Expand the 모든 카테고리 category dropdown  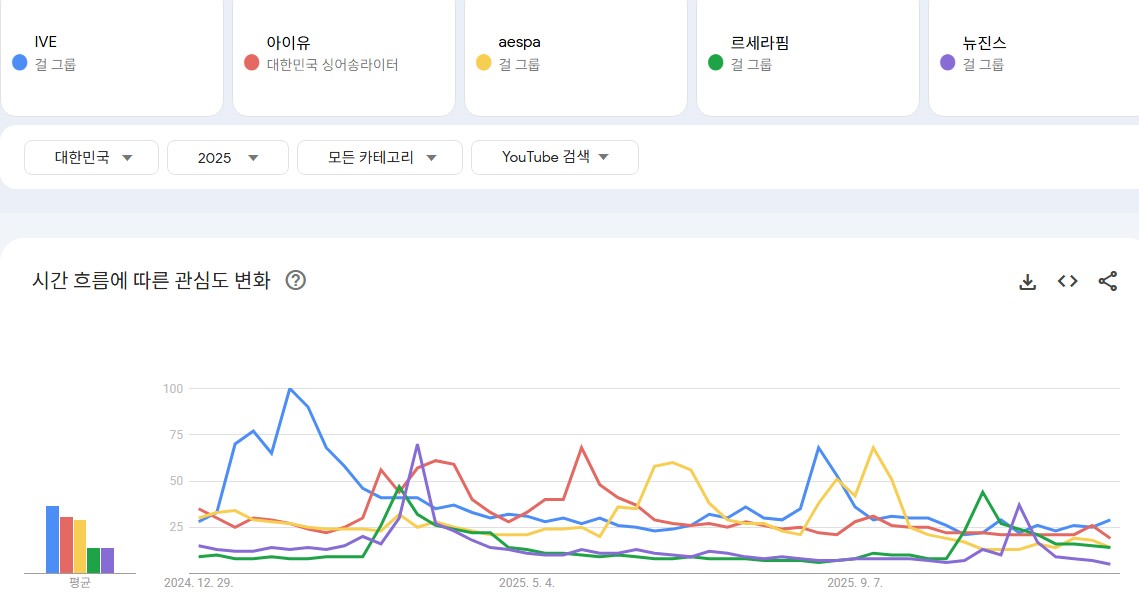pos(380,157)
